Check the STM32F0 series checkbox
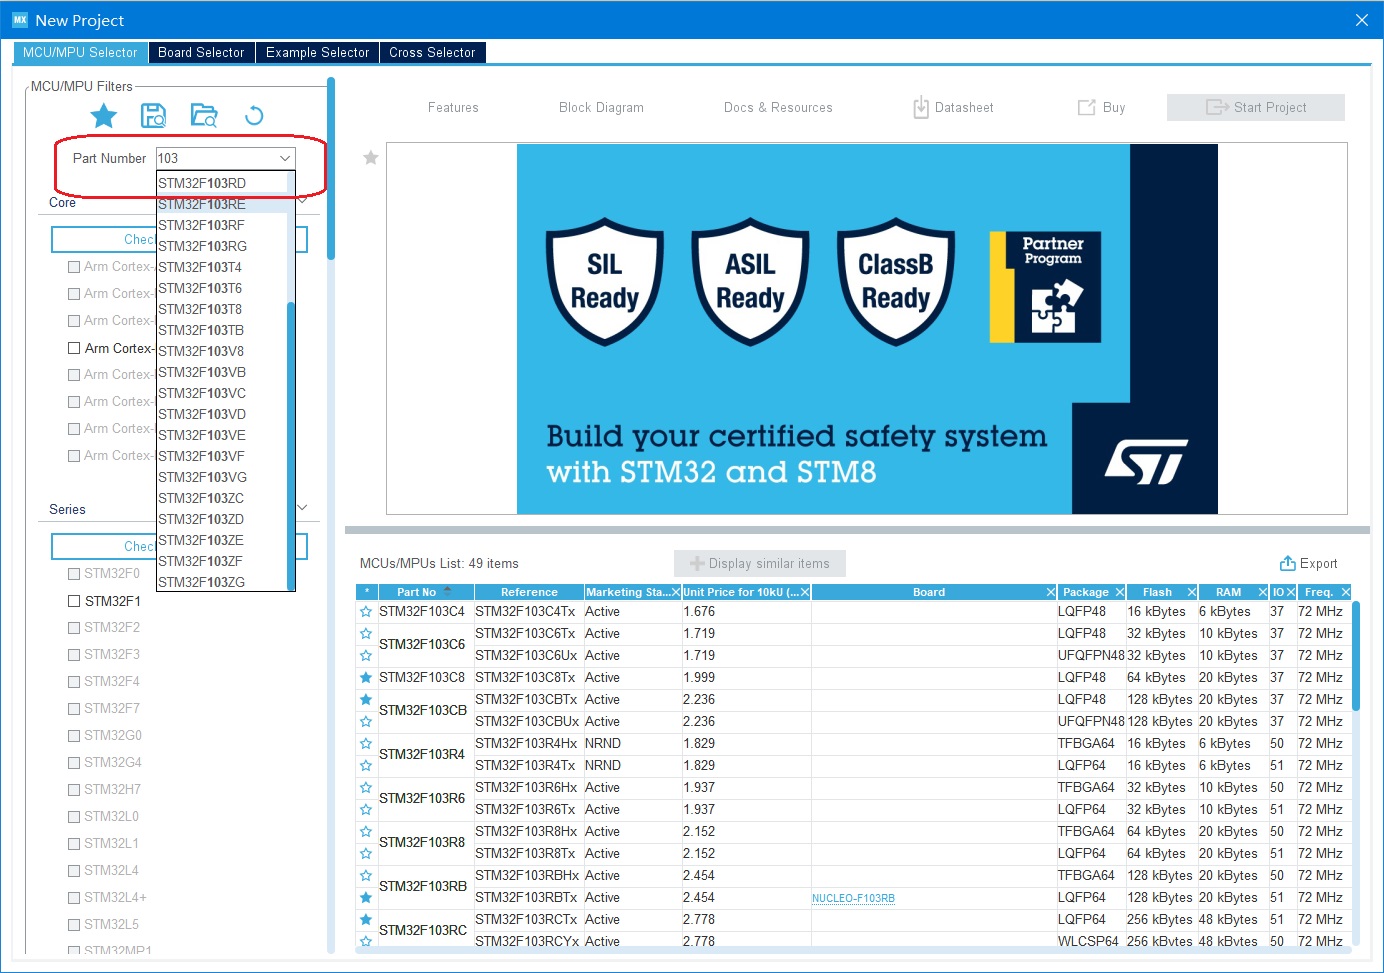The image size is (1384, 973). pyautogui.click(x=74, y=574)
